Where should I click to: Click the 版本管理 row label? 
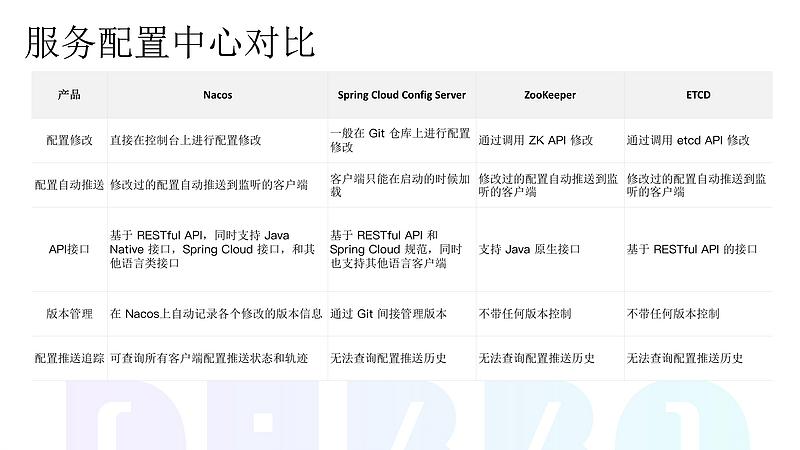(x=69, y=313)
